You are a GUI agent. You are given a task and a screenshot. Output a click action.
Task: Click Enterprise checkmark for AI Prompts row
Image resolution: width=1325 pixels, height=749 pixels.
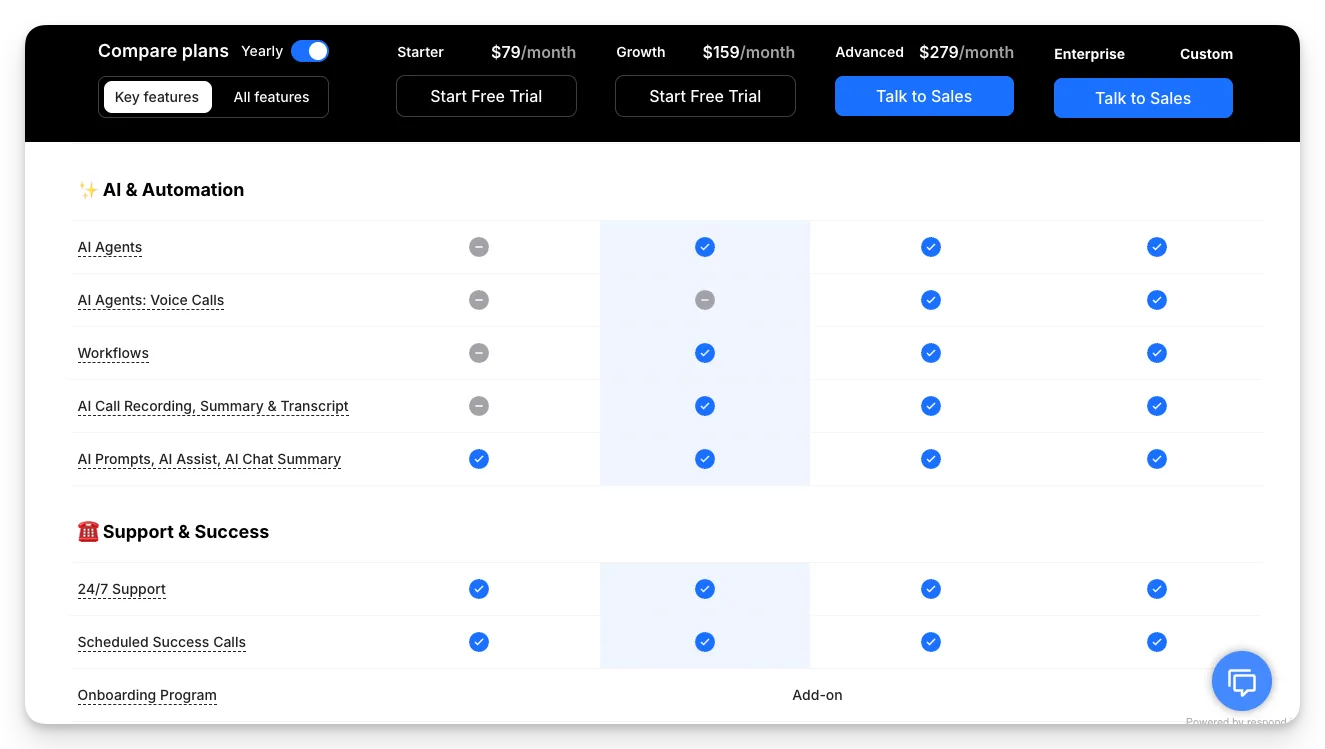[1157, 459]
